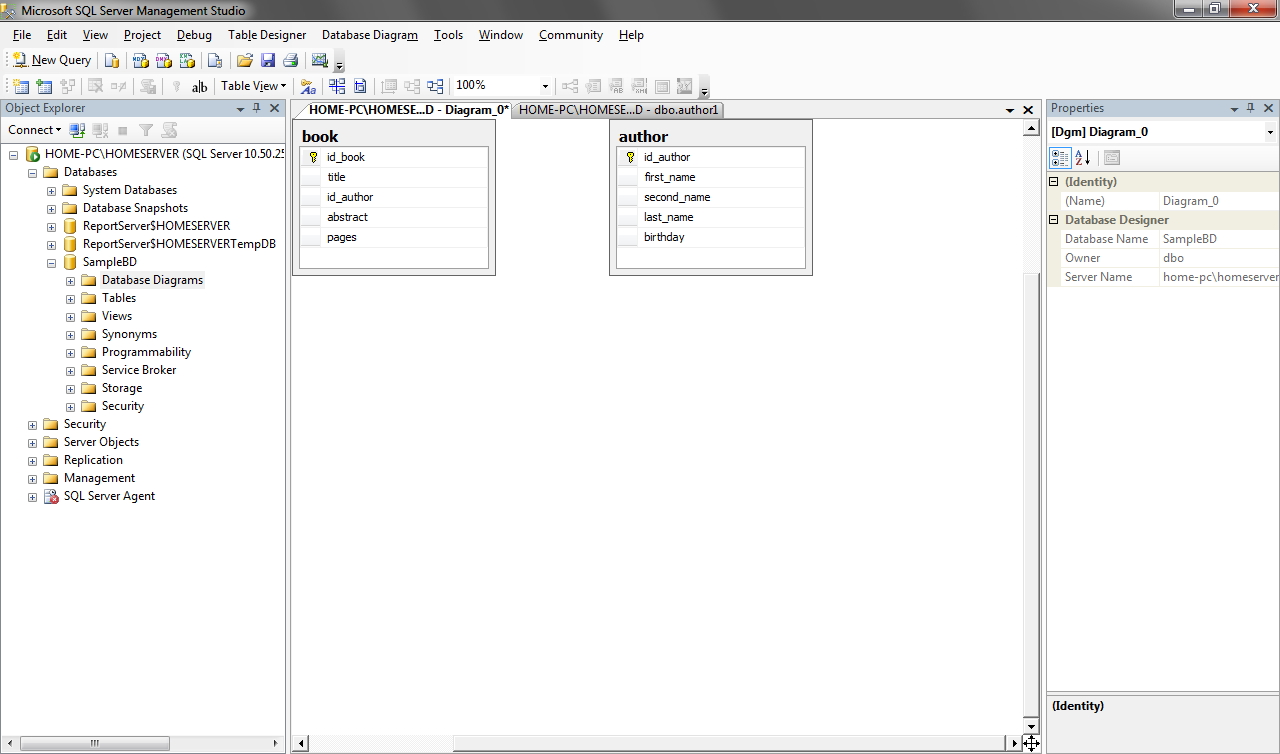Open the Database Diagram menu
The image size is (1280, 754).
click(370, 35)
